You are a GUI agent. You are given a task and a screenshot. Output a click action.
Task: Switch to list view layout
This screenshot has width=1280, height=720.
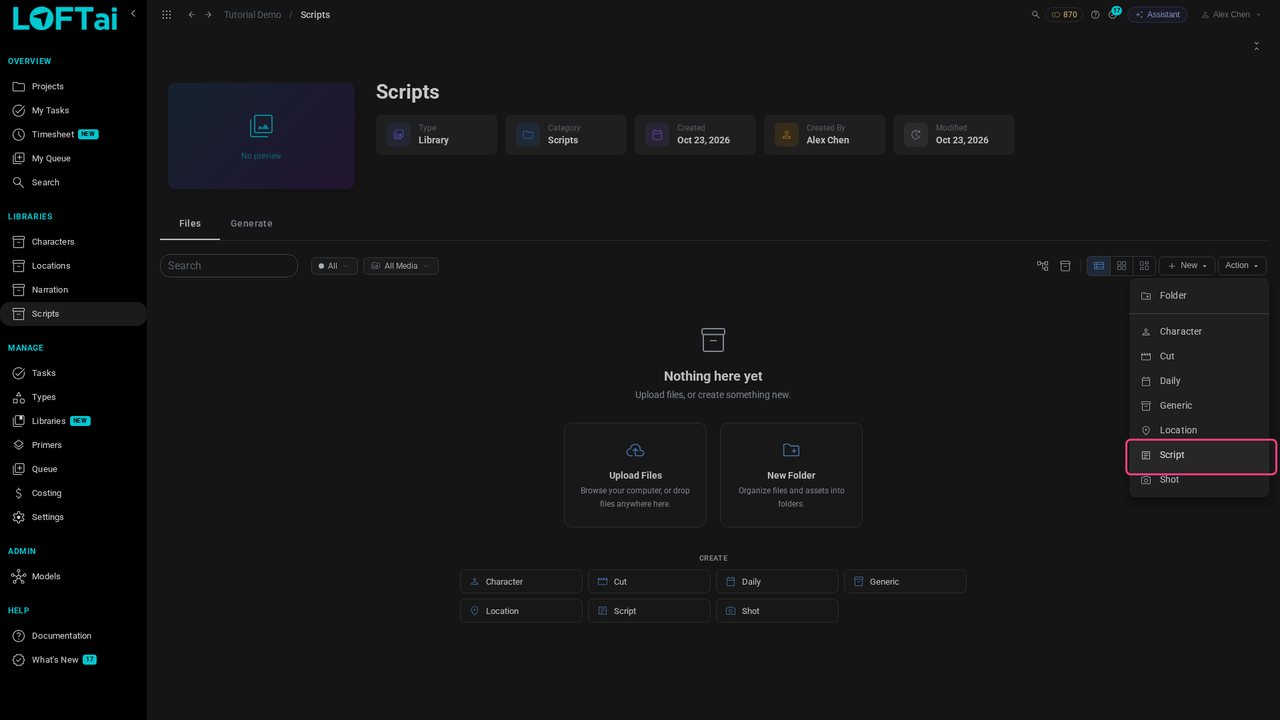coord(1098,266)
